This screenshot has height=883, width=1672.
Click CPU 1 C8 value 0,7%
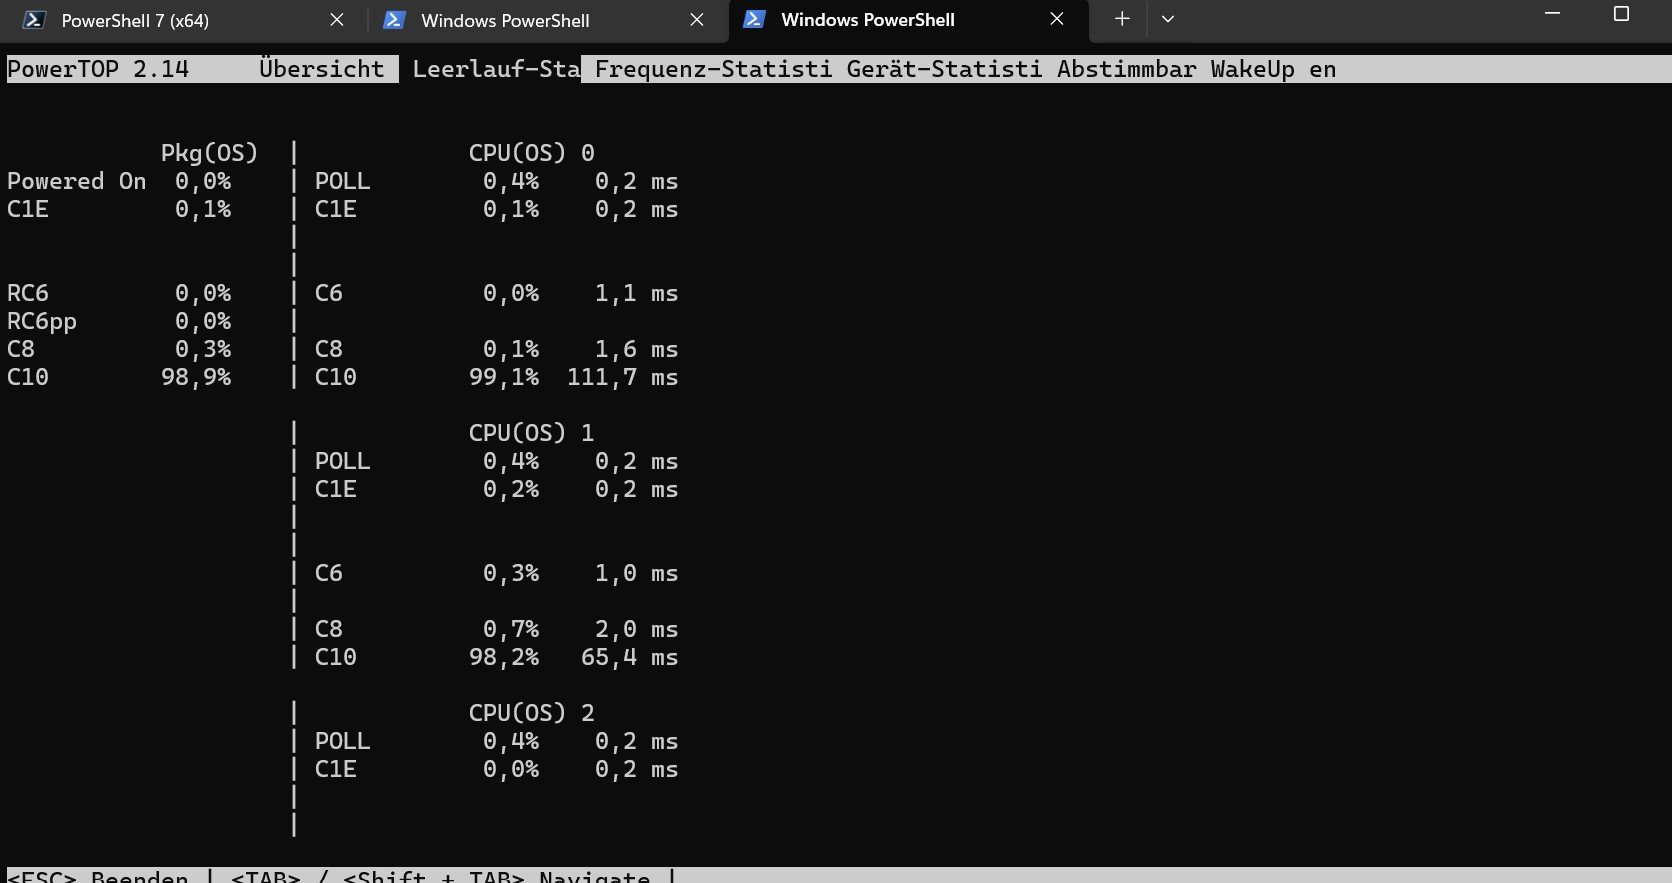tap(511, 629)
